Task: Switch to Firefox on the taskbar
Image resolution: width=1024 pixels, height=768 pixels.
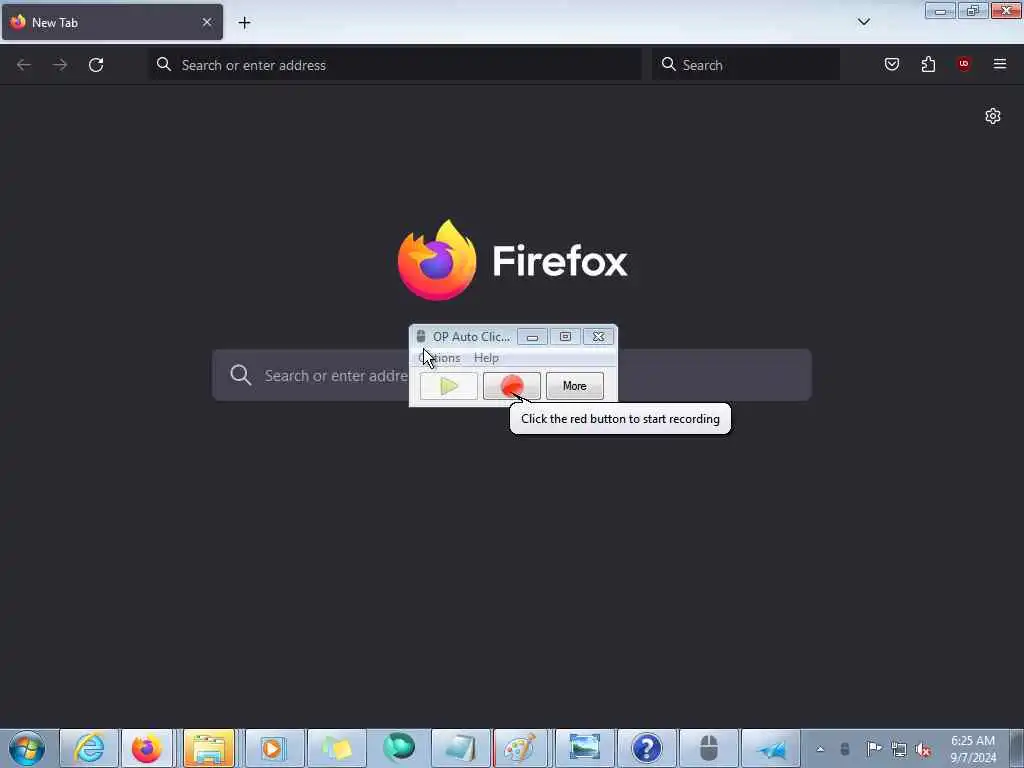Action: pos(147,748)
